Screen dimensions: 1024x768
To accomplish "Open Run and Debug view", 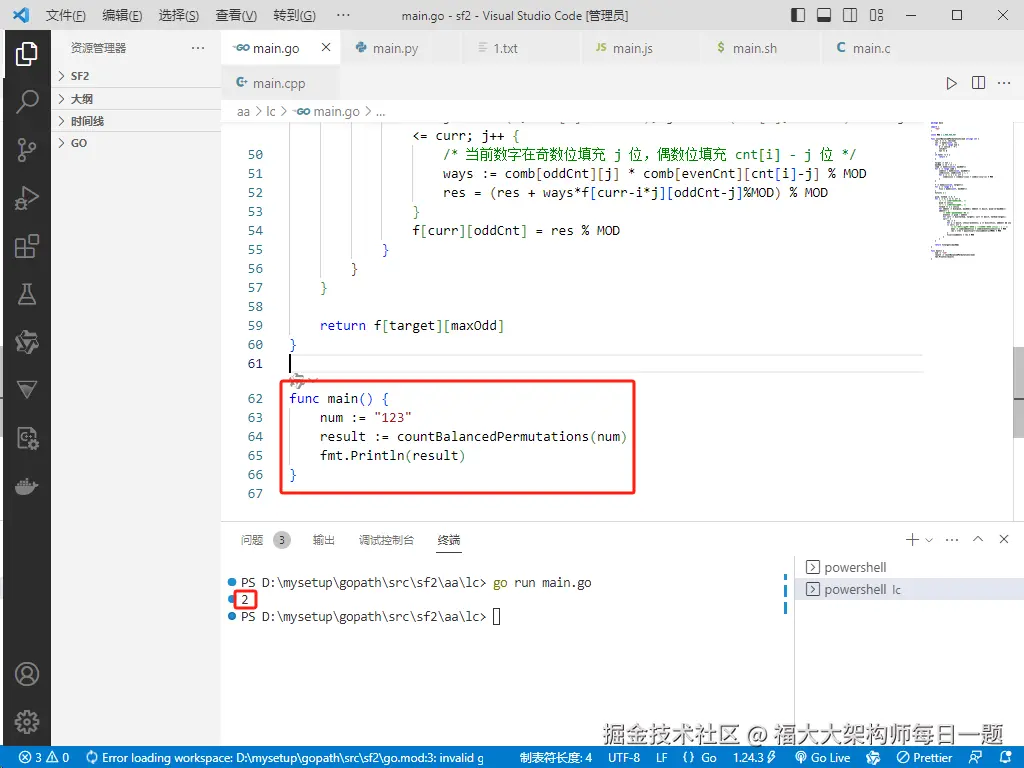I will click(x=27, y=197).
